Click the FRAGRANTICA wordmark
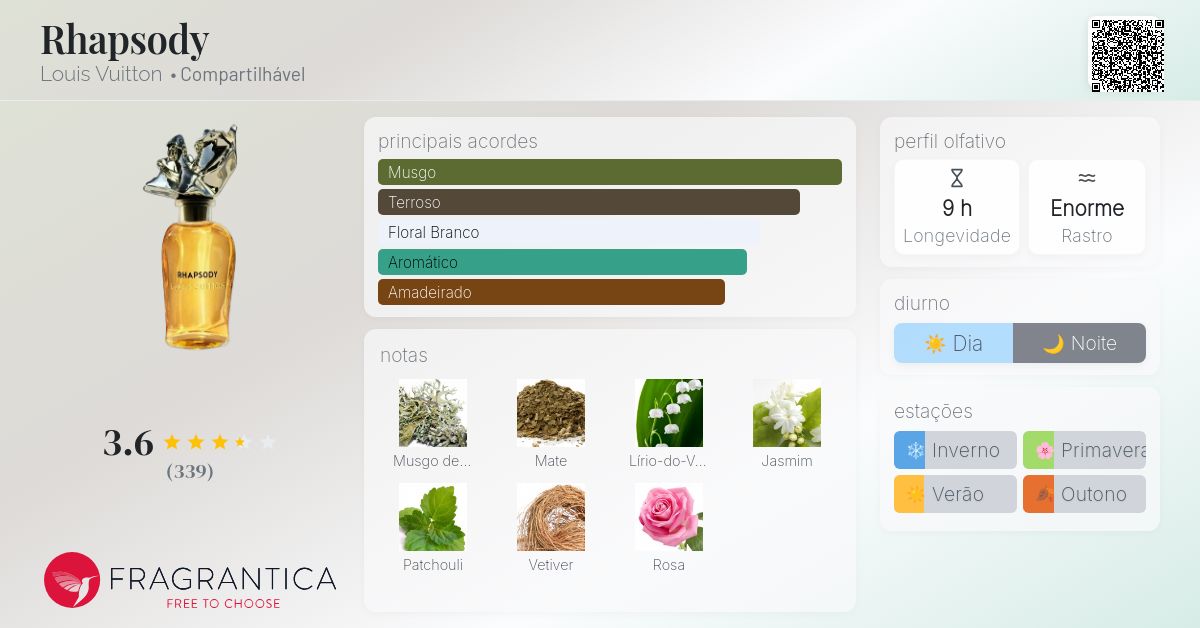Viewport: 1200px width, 628px height. pyautogui.click(x=222, y=579)
